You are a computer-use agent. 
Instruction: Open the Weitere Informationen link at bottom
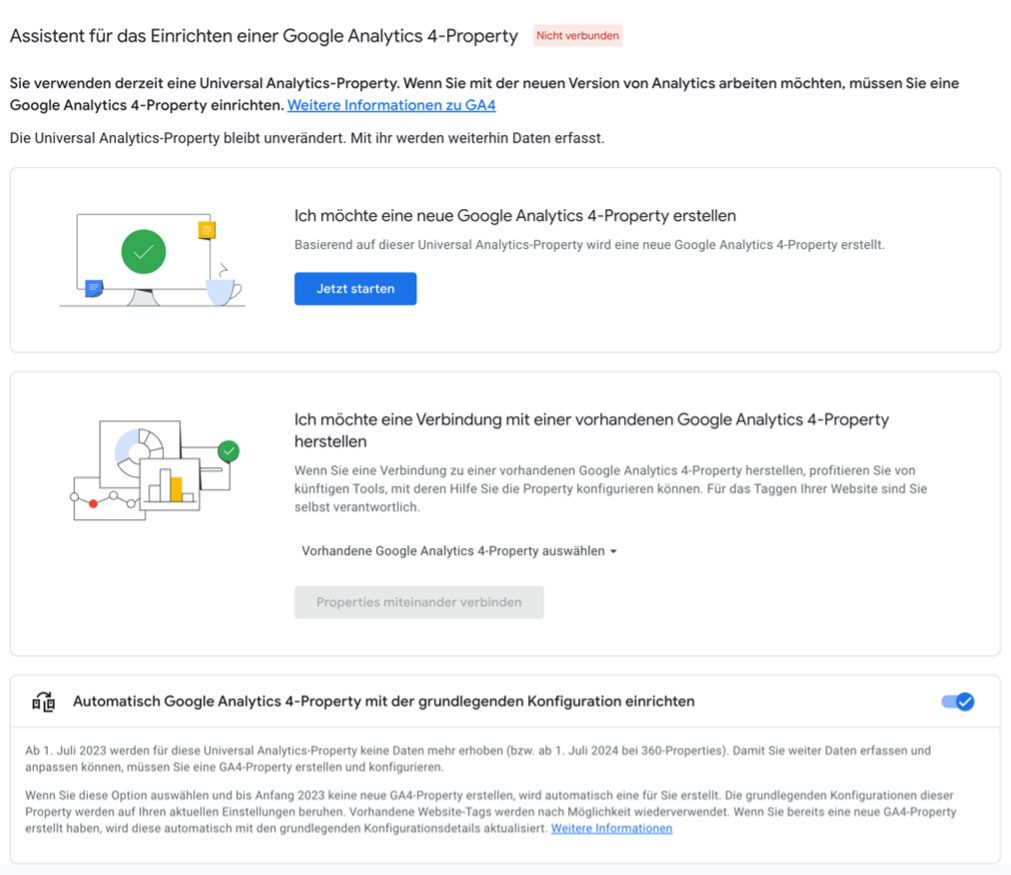coord(611,829)
